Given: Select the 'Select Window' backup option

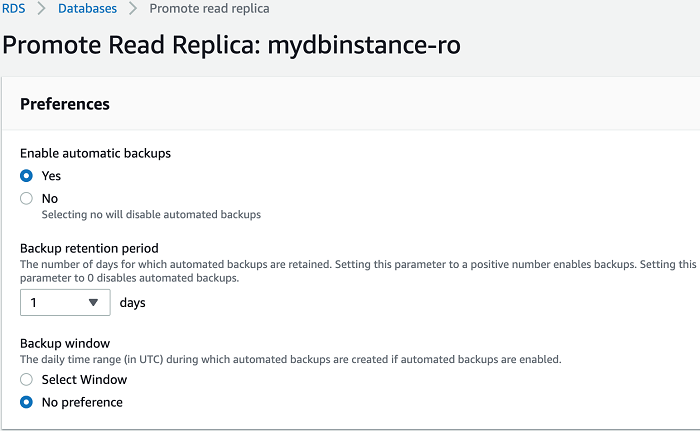Looking at the screenshot, I should [x=27, y=380].
